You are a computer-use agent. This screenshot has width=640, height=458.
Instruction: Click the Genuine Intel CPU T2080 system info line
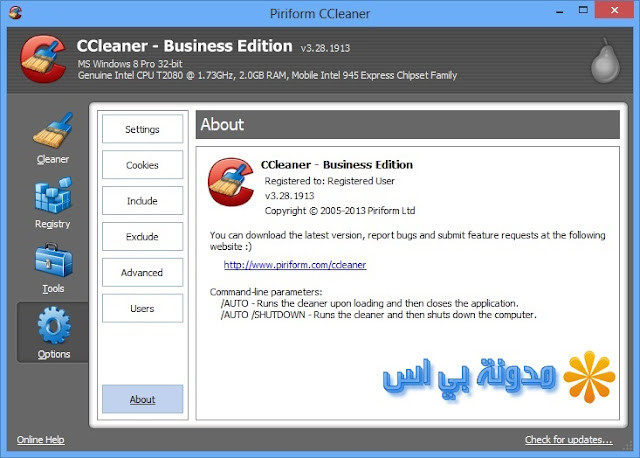(267, 75)
